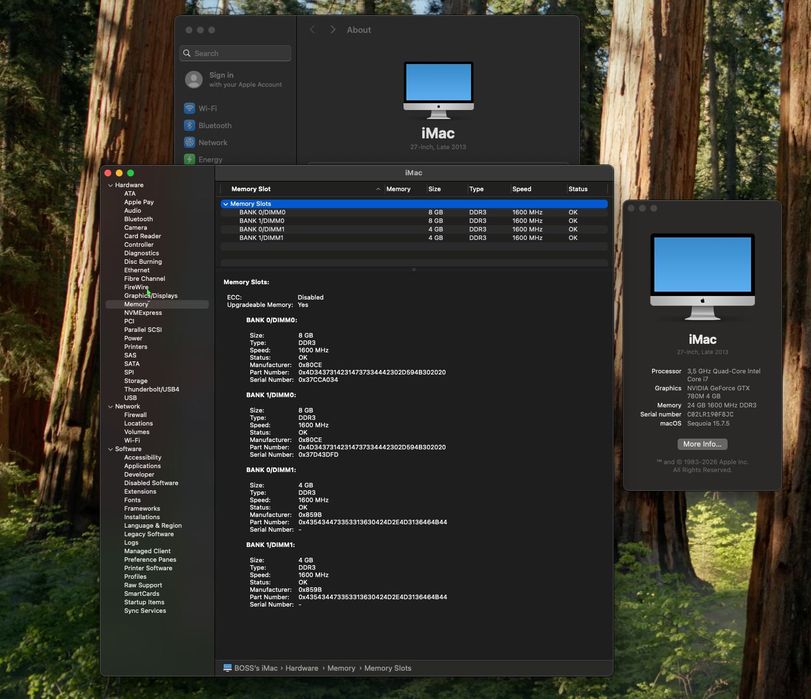Viewport: 811px width, 699px height.
Task: Select Graphics/Displays in Hardware list
Action: [x=151, y=295]
